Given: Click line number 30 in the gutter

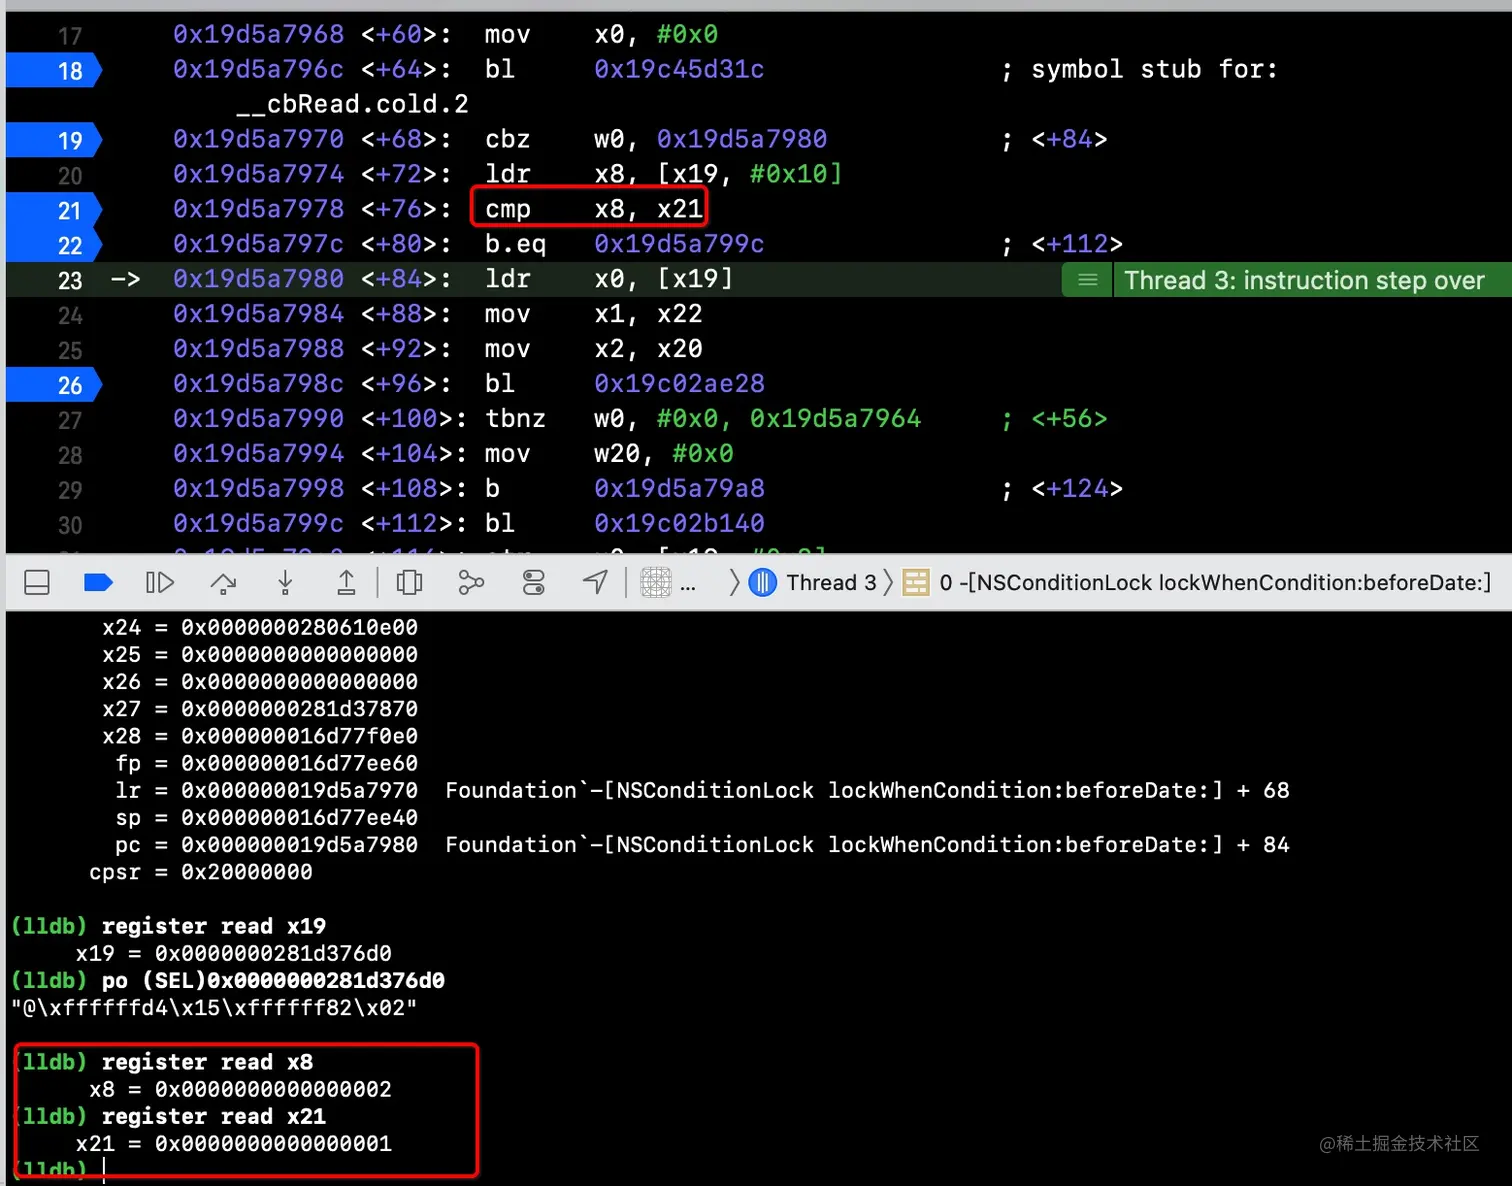Looking at the screenshot, I should [70, 525].
